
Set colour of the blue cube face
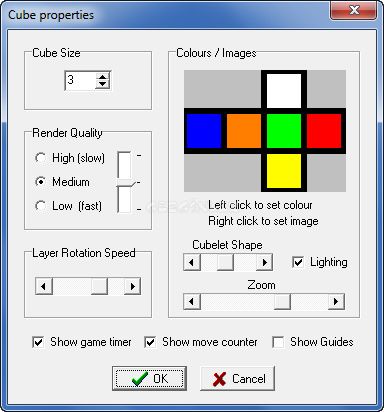click(204, 131)
